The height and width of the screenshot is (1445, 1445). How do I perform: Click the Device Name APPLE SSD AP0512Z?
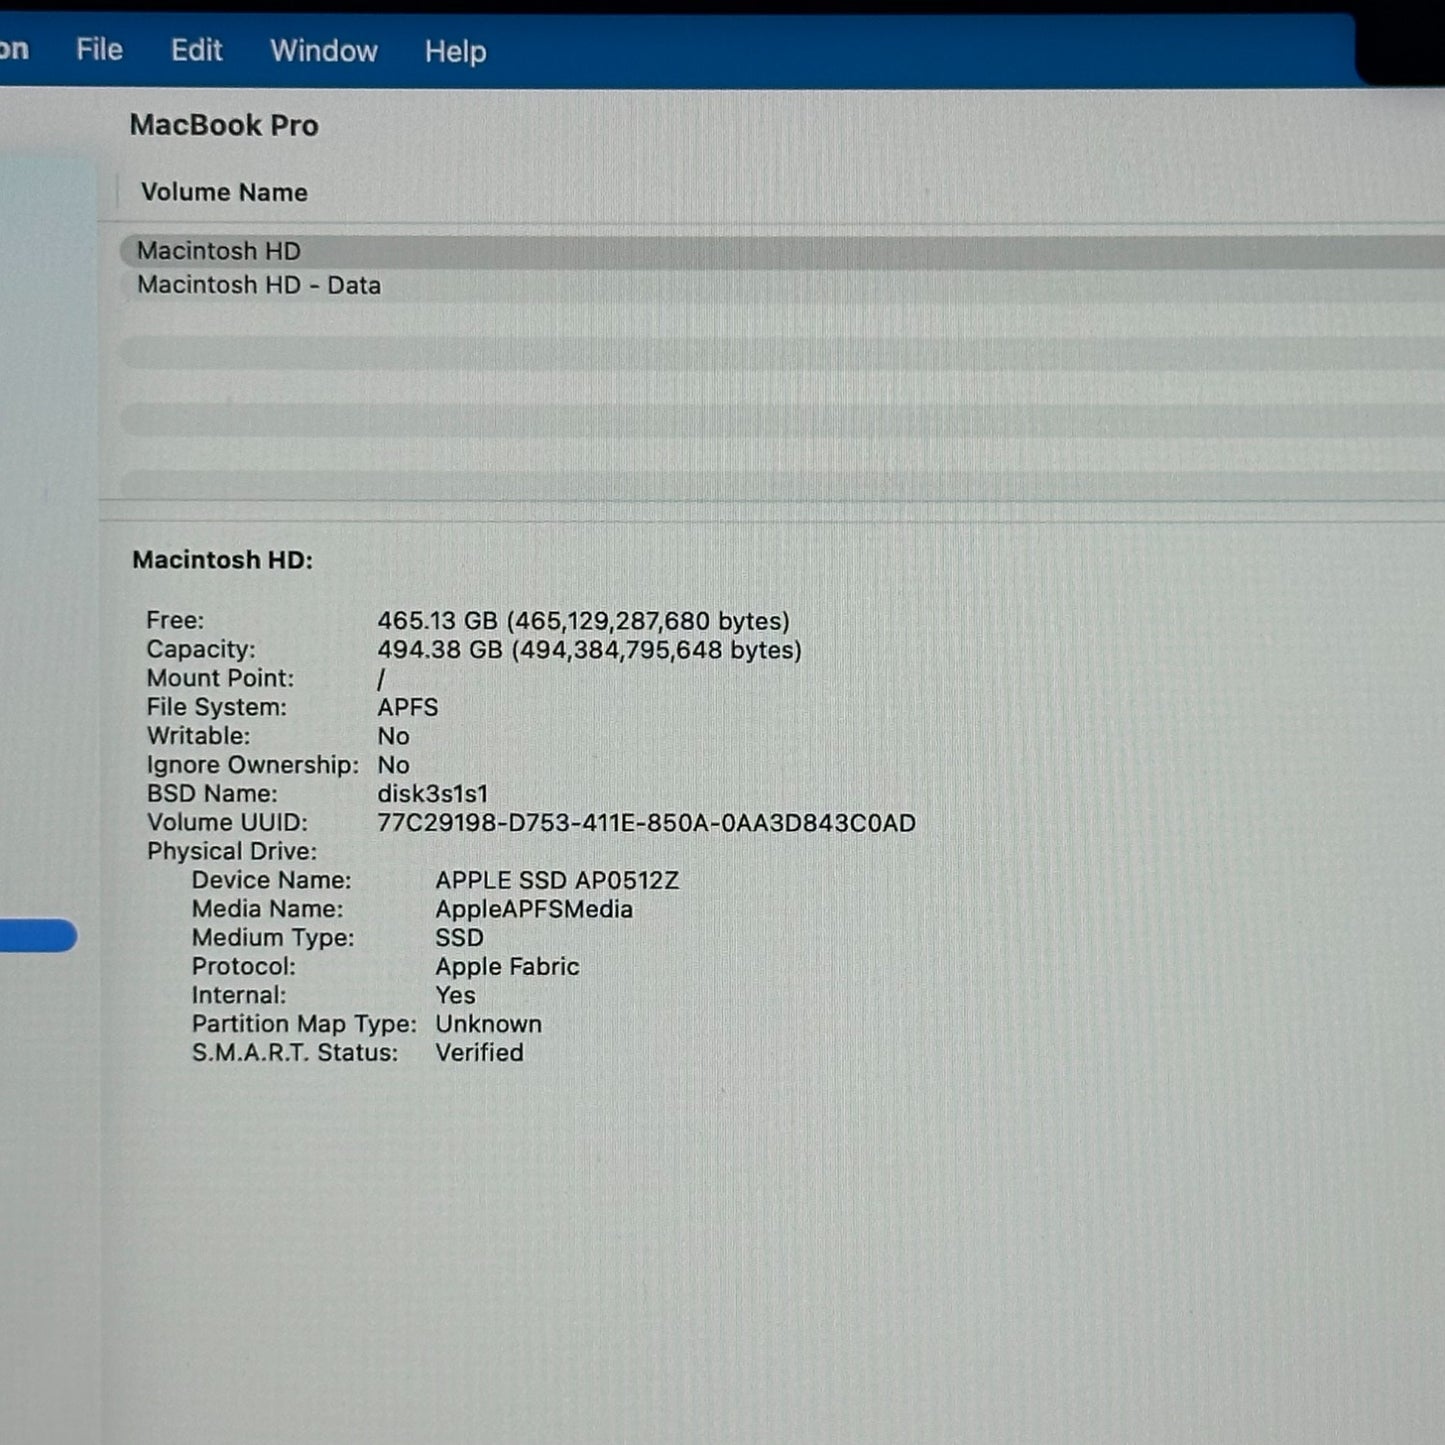556,881
